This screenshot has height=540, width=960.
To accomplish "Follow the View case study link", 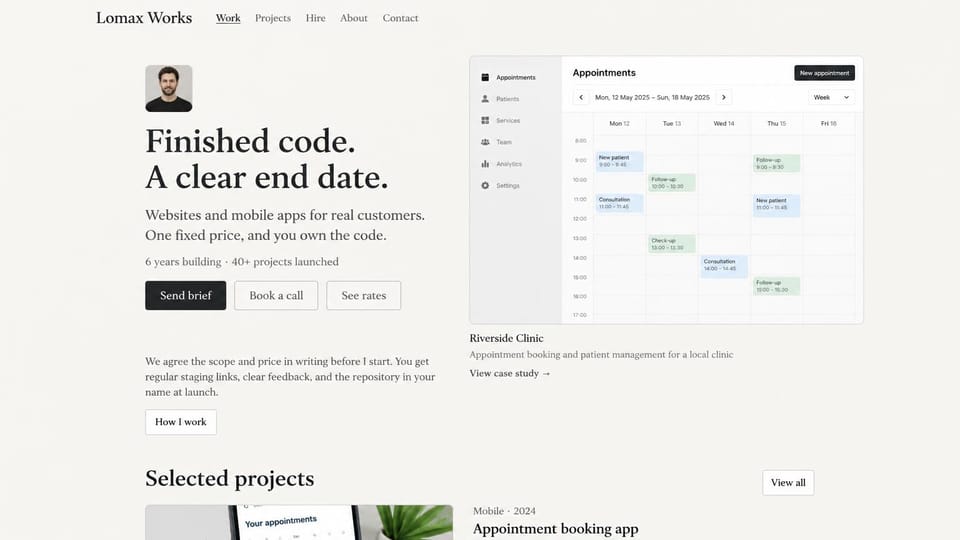I will 510,373.
